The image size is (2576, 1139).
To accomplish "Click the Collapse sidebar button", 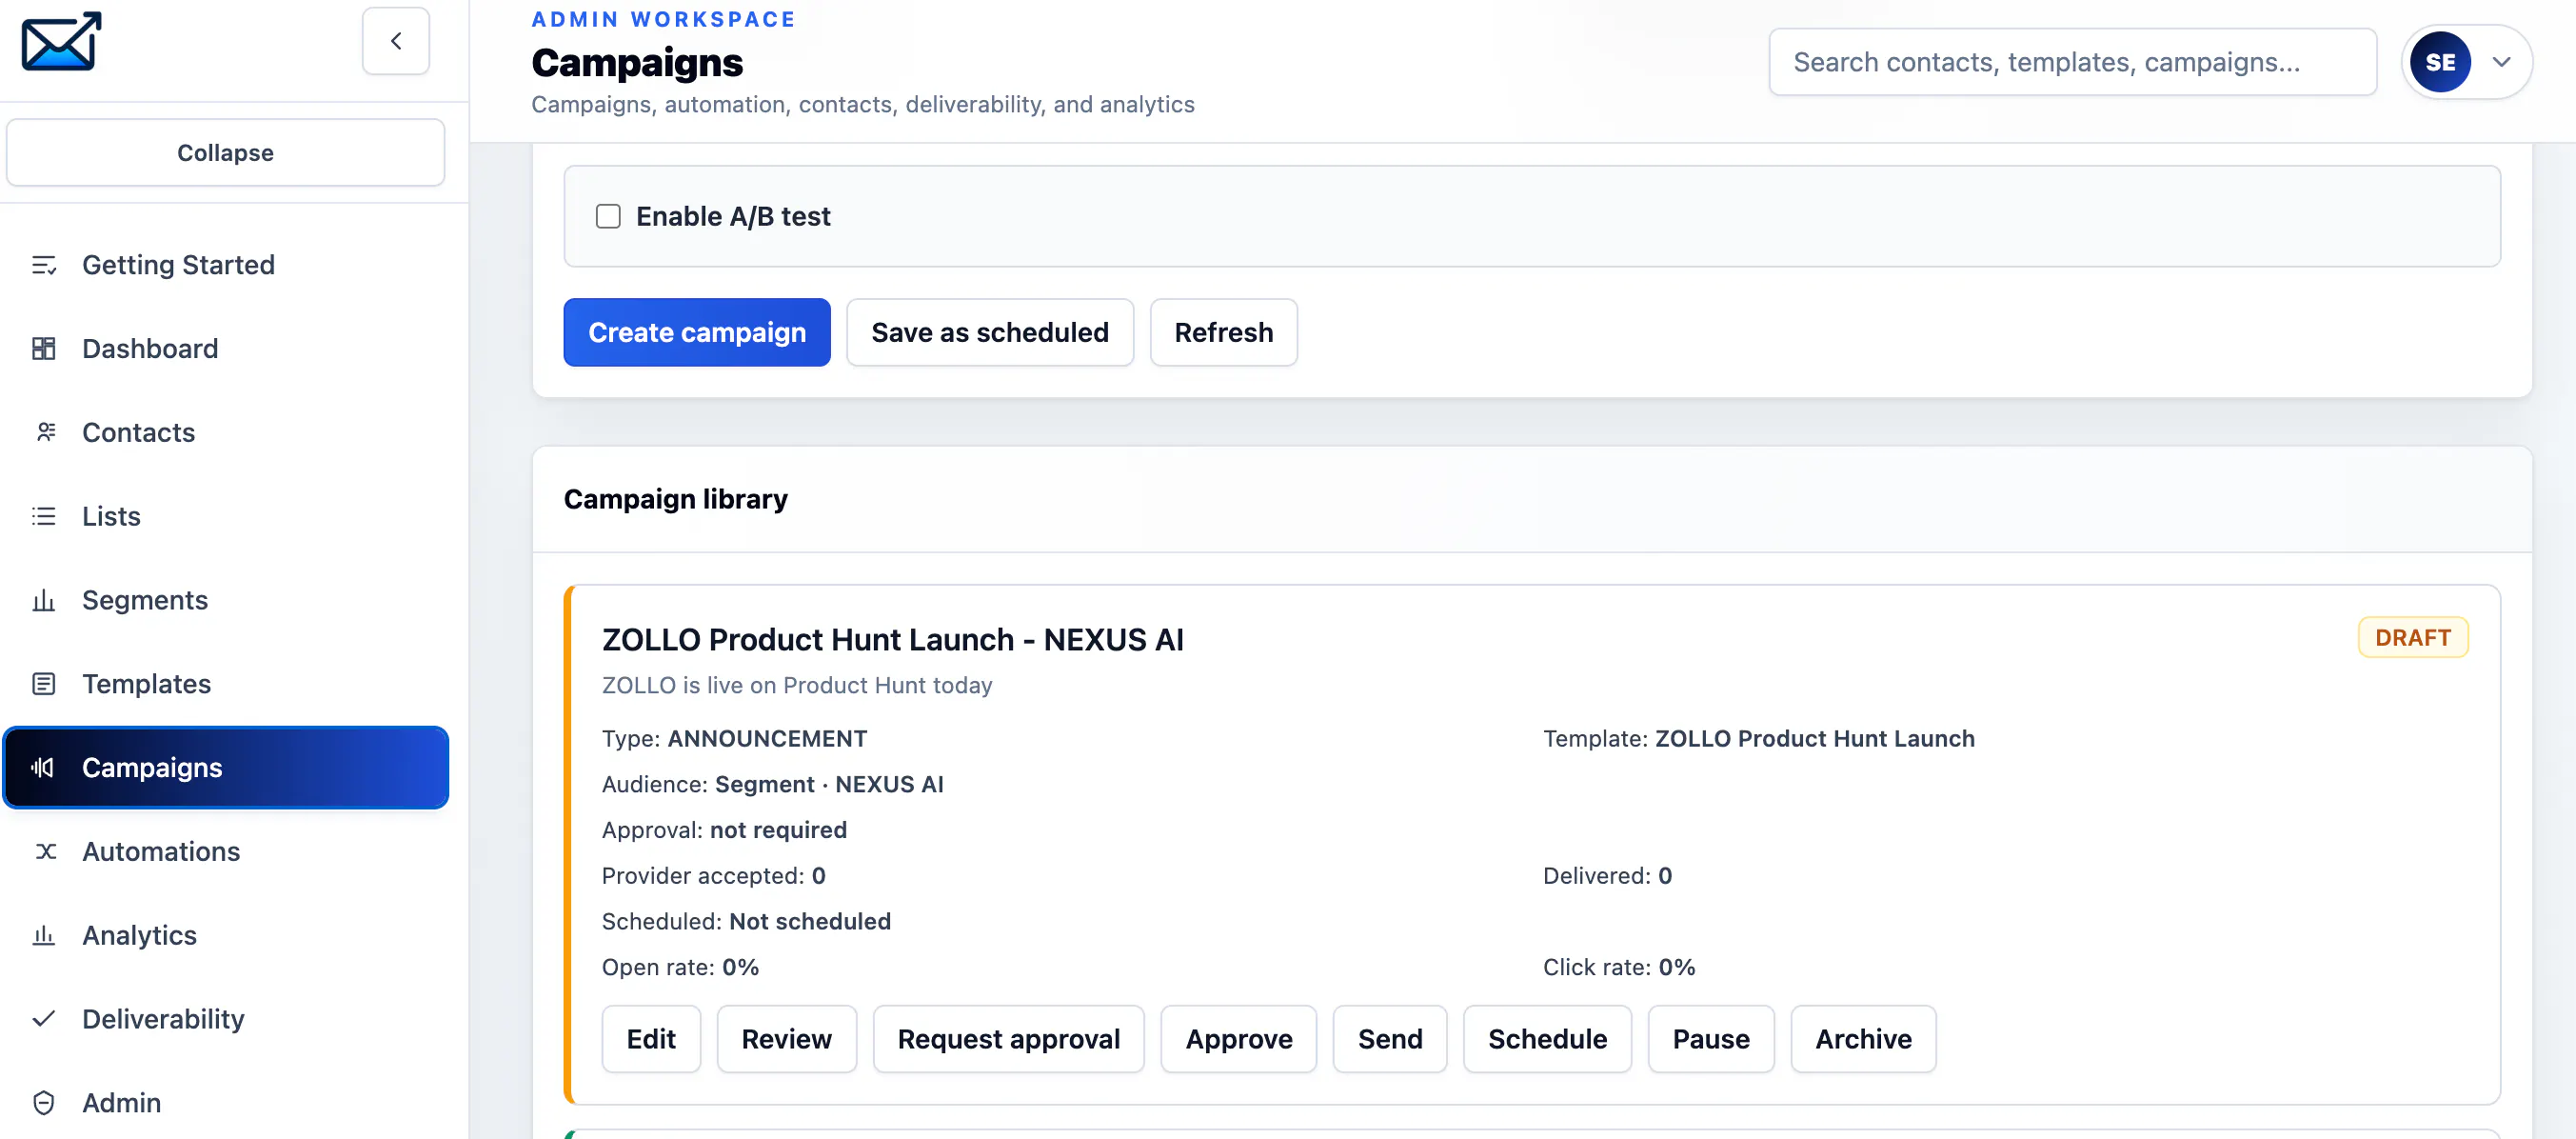I will click(226, 153).
